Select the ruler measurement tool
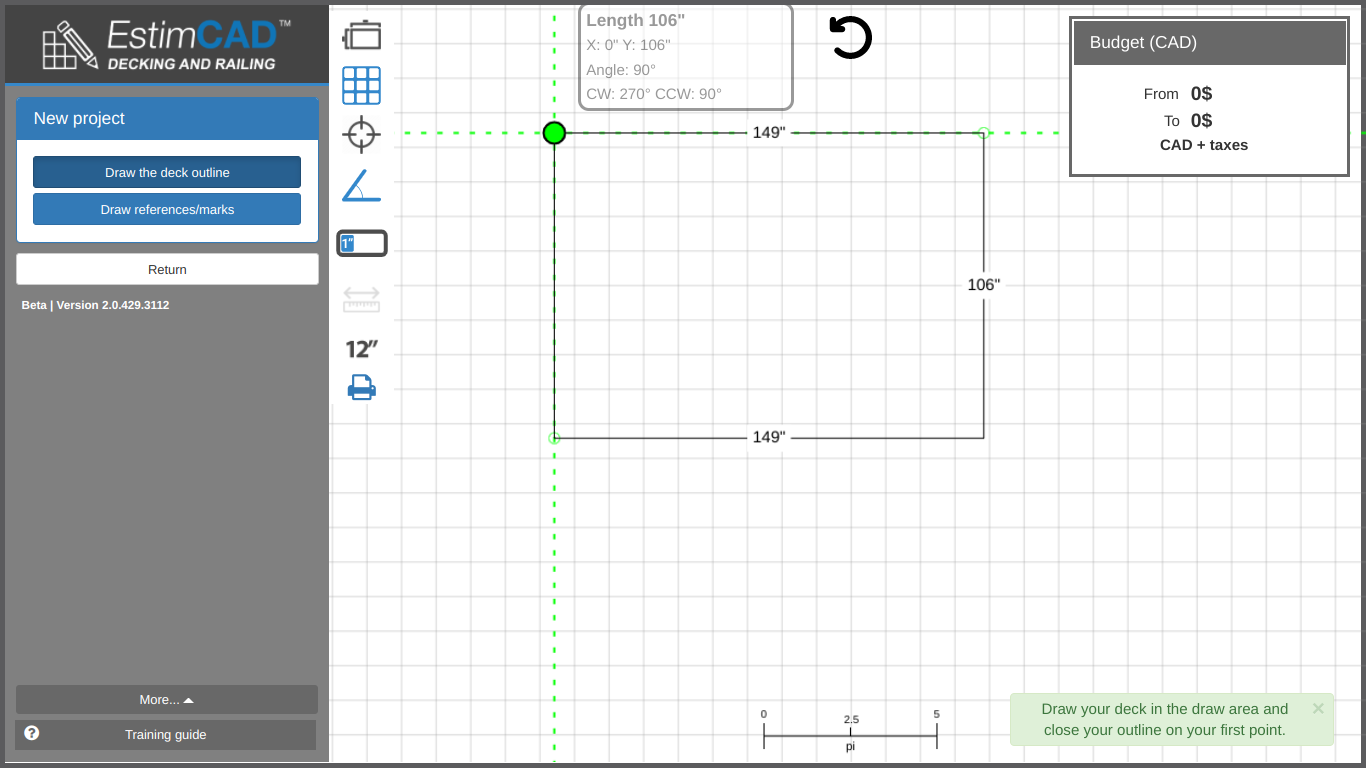Viewport: 1366px width, 768px height. pyautogui.click(x=361, y=299)
